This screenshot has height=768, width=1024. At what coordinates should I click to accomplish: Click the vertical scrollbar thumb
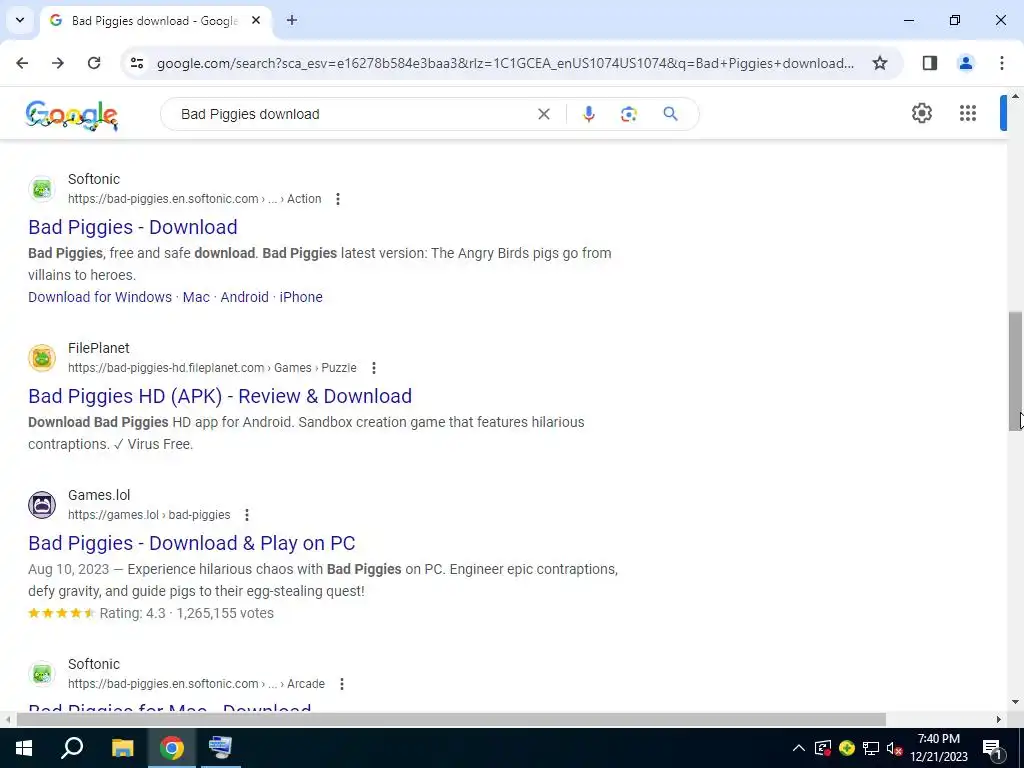tap(1015, 371)
